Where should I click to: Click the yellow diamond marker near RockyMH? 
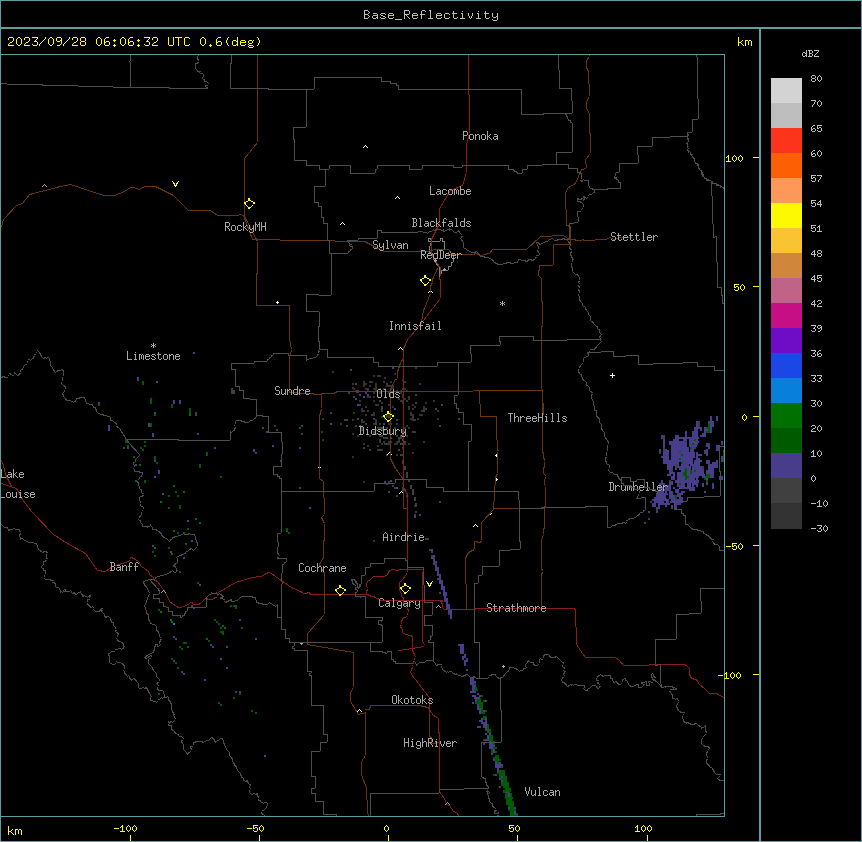[x=249, y=204]
